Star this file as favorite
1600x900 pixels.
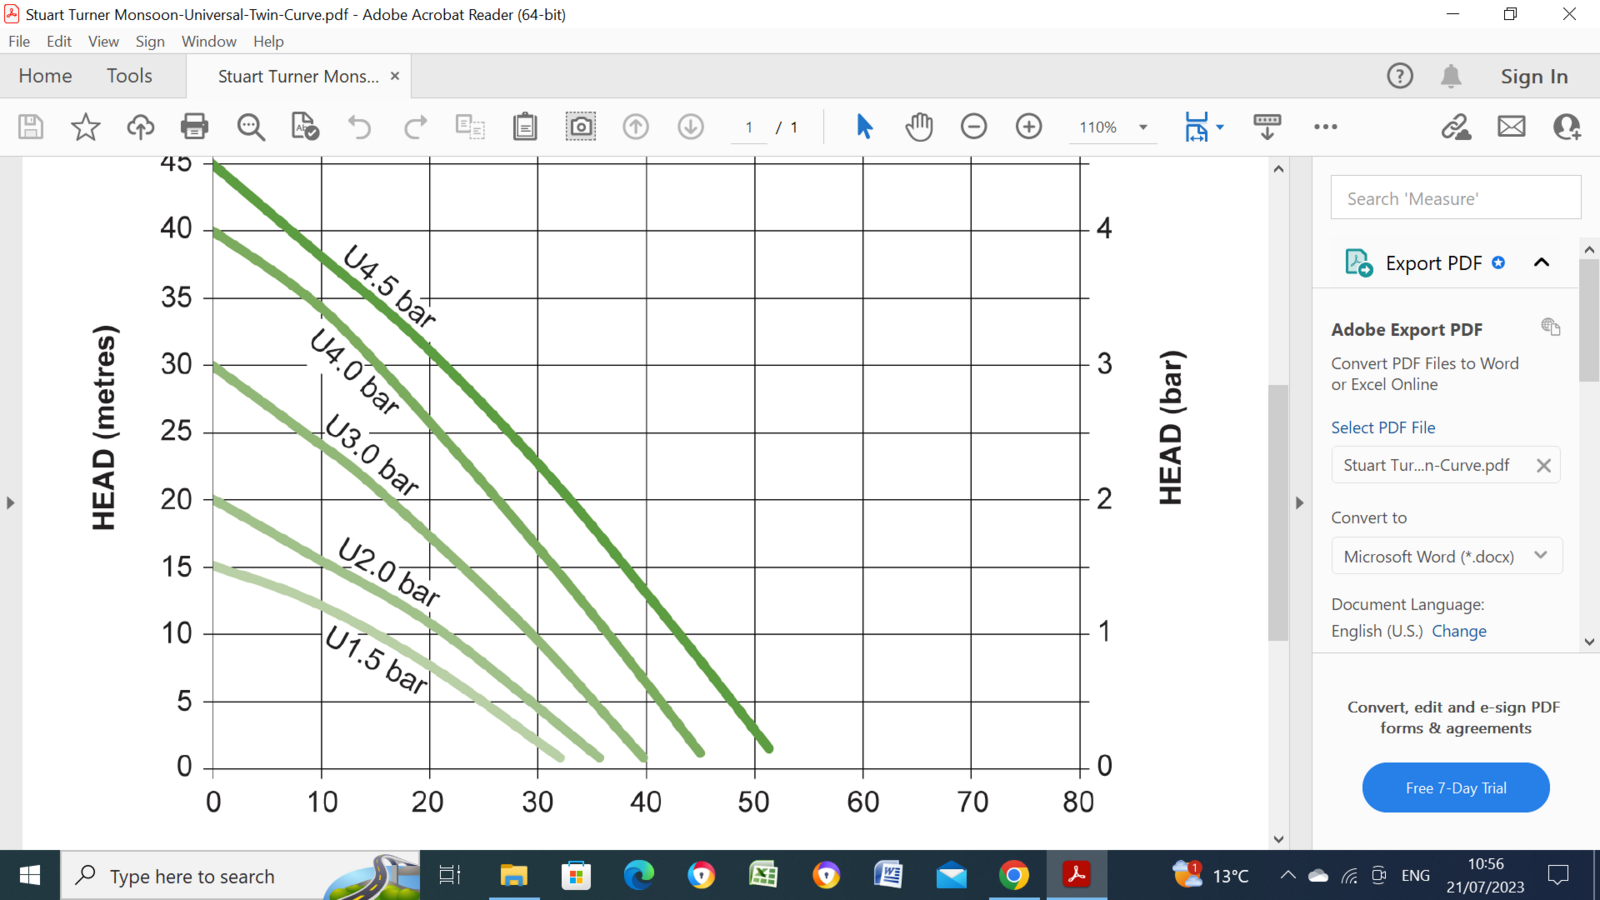point(85,127)
